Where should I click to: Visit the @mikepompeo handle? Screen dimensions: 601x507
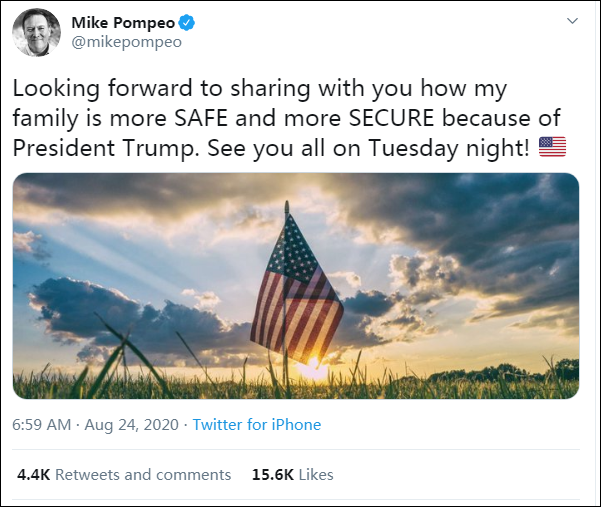tap(126, 43)
